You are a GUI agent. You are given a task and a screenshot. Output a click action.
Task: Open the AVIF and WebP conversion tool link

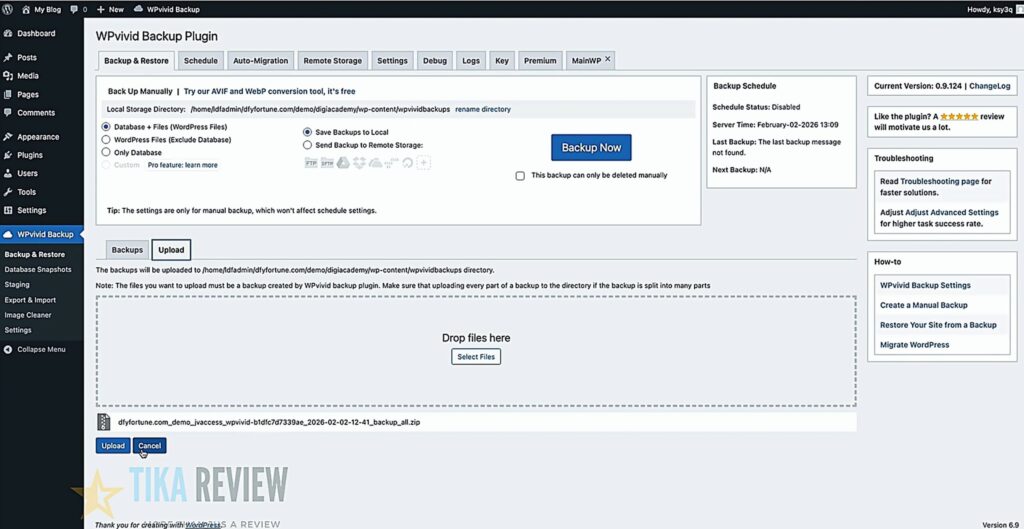pos(270,91)
